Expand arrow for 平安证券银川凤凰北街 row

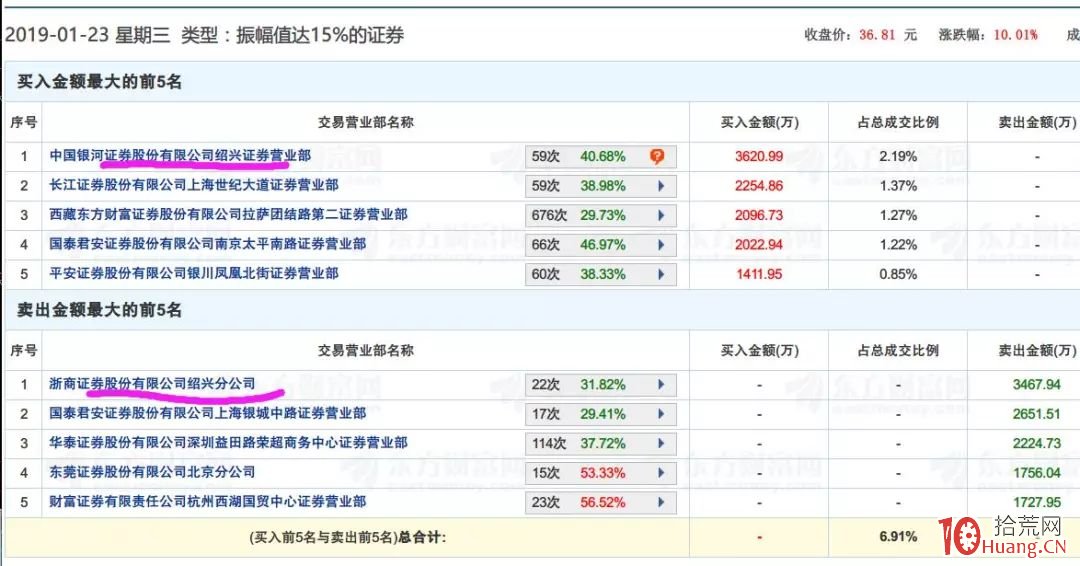coord(661,274)
